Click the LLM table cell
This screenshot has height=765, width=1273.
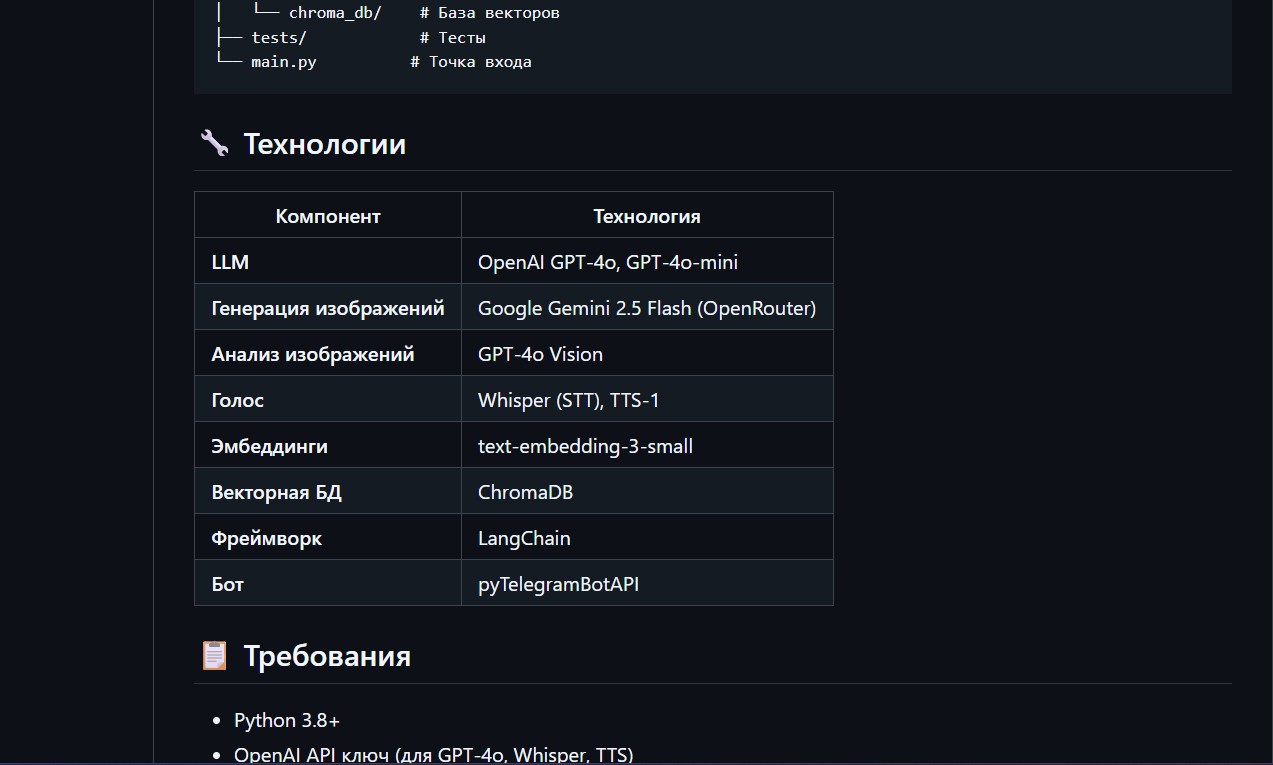pos(328,261)
